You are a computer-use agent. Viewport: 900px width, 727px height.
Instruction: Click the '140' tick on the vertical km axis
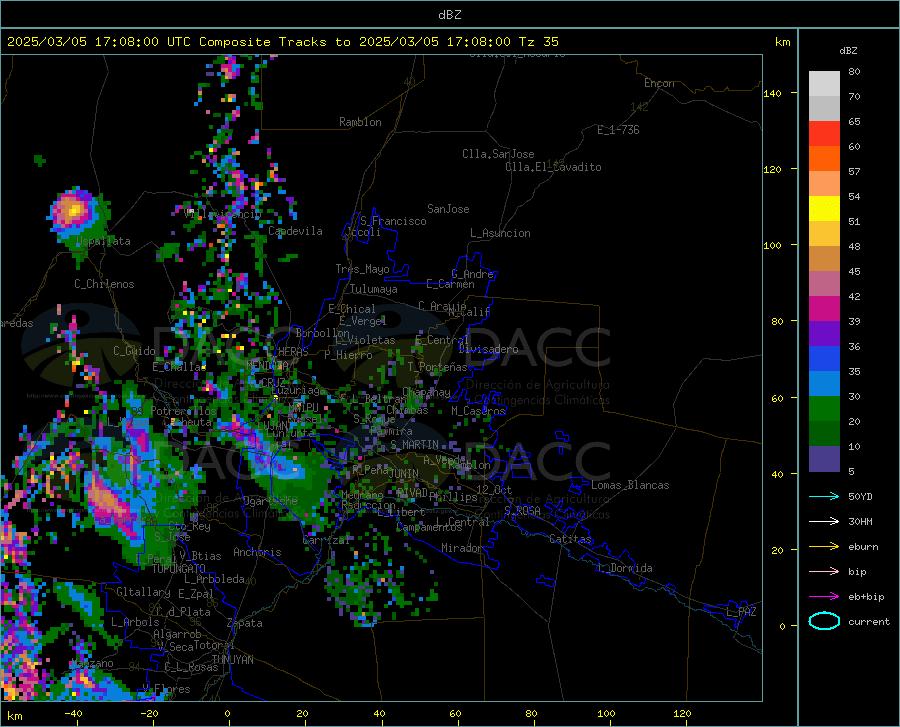point(772,93)
